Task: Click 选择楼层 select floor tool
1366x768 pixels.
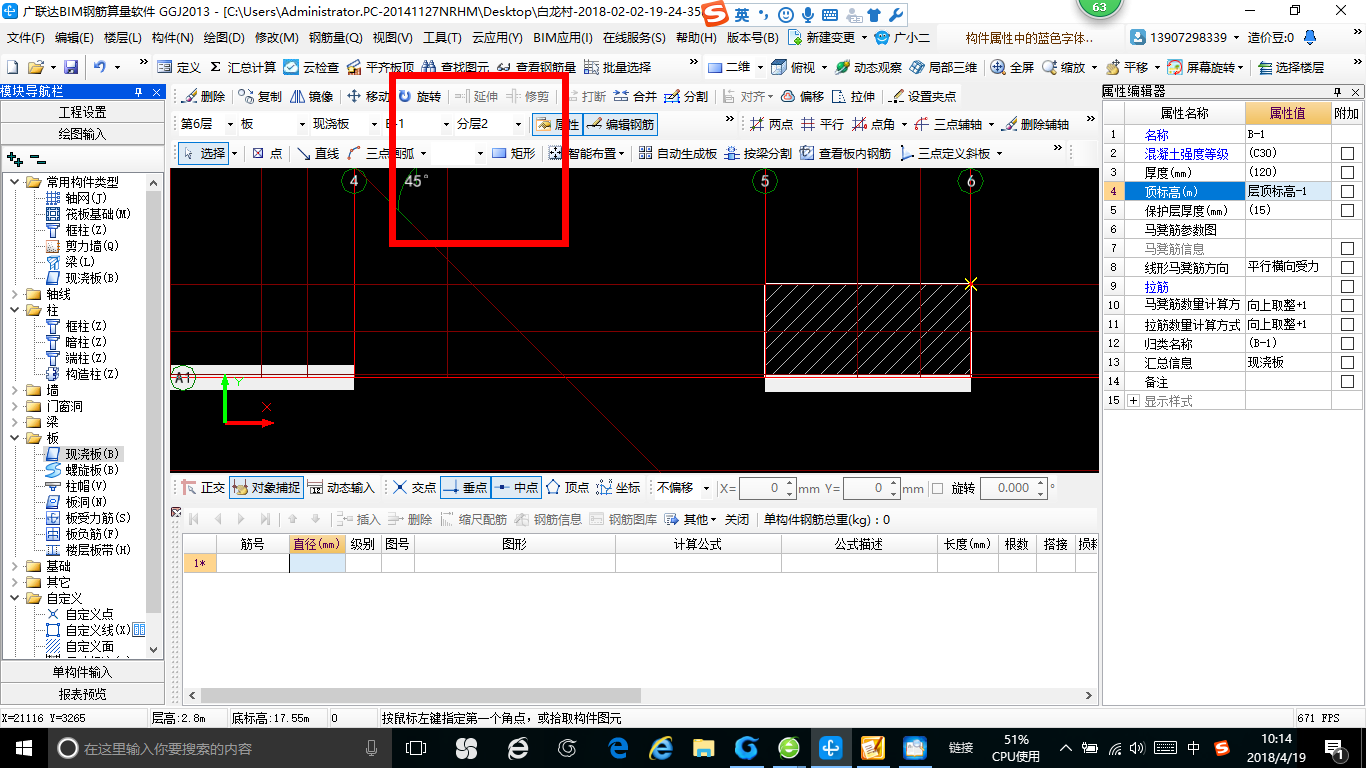Action: [1291, 67]
